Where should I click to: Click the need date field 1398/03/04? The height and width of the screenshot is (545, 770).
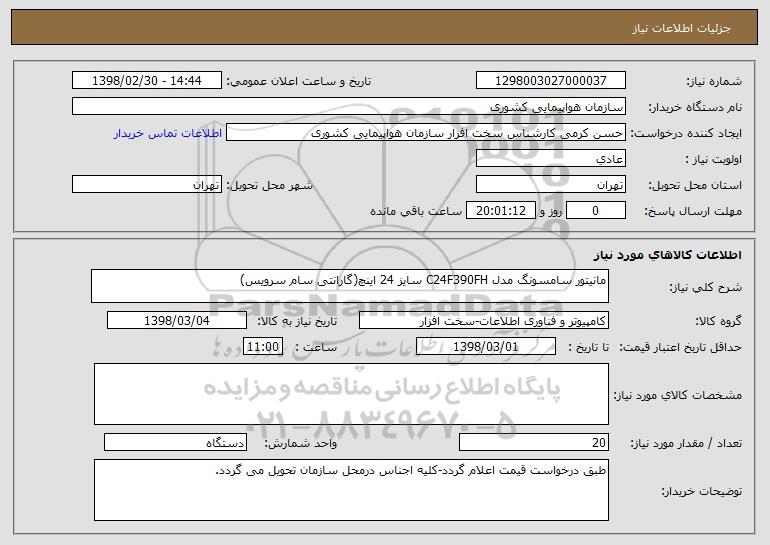(177, 321)
